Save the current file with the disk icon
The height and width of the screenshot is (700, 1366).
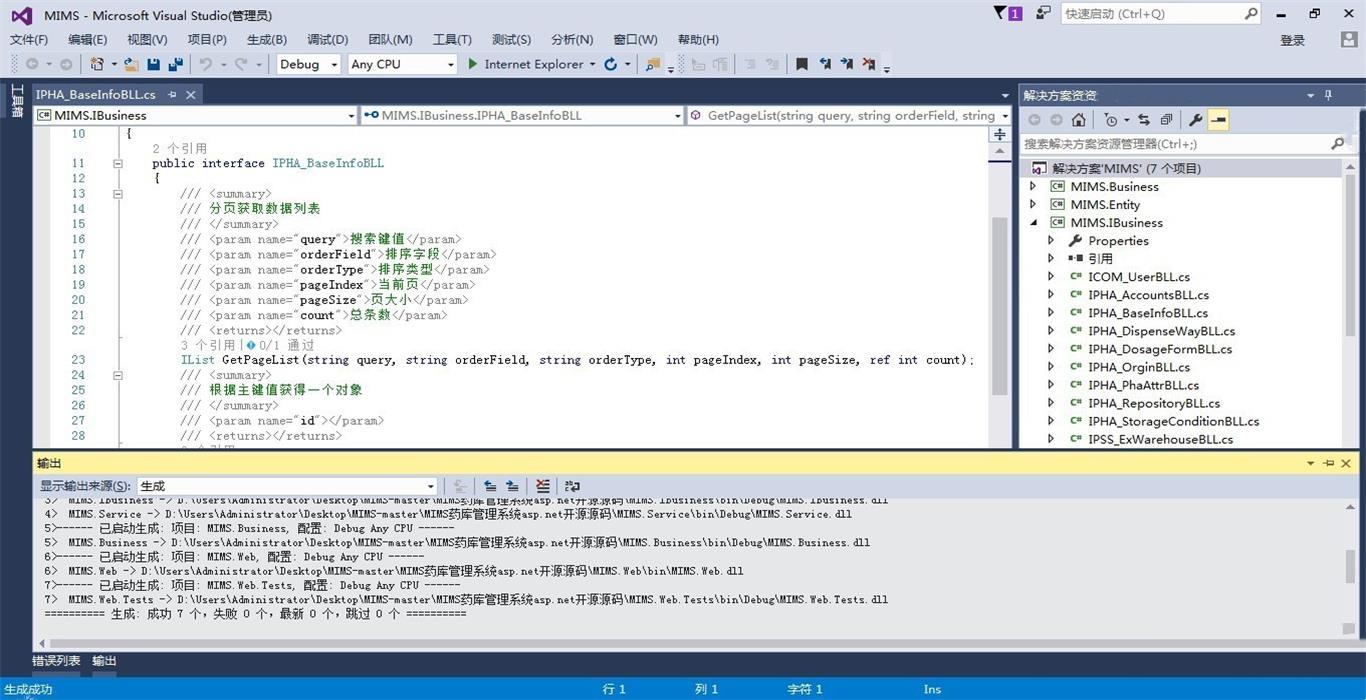point(154,64)
